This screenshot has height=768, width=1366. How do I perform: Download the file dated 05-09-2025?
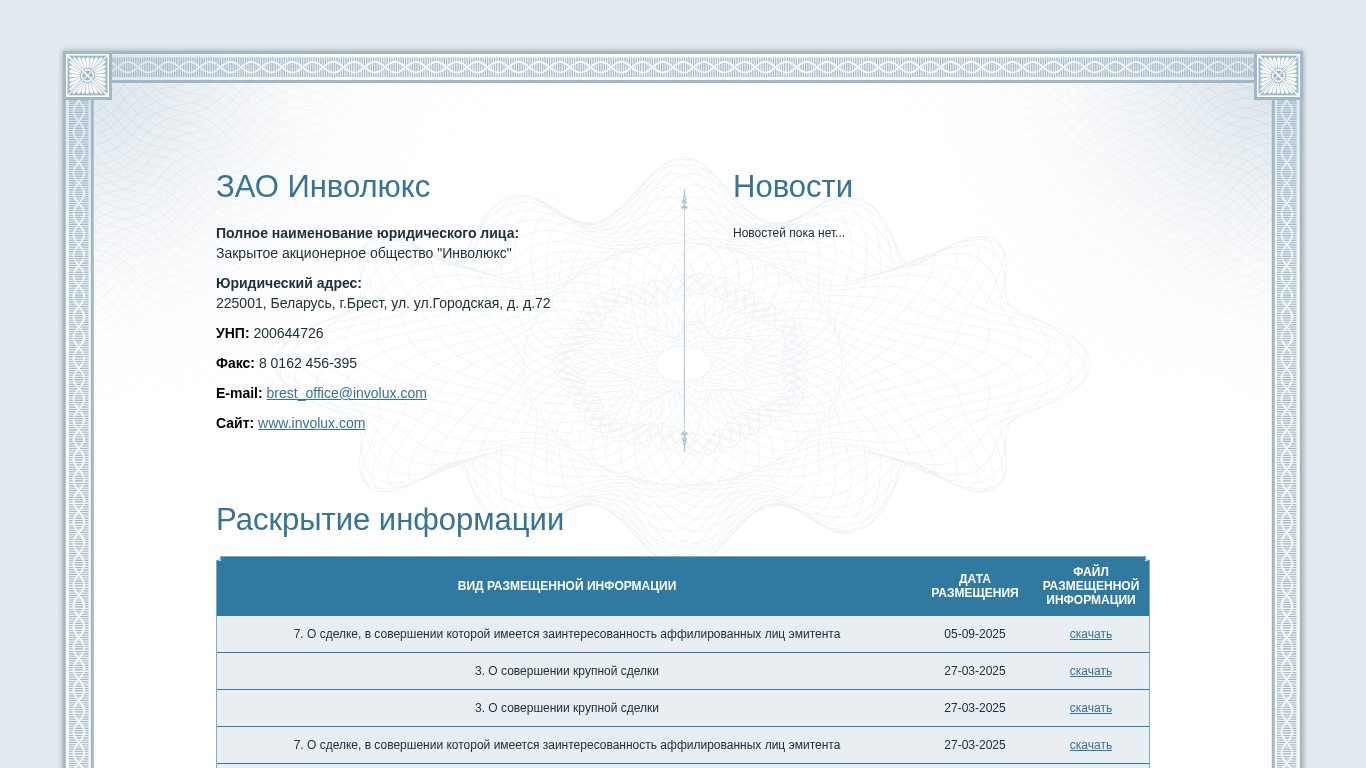point(1090,634)
